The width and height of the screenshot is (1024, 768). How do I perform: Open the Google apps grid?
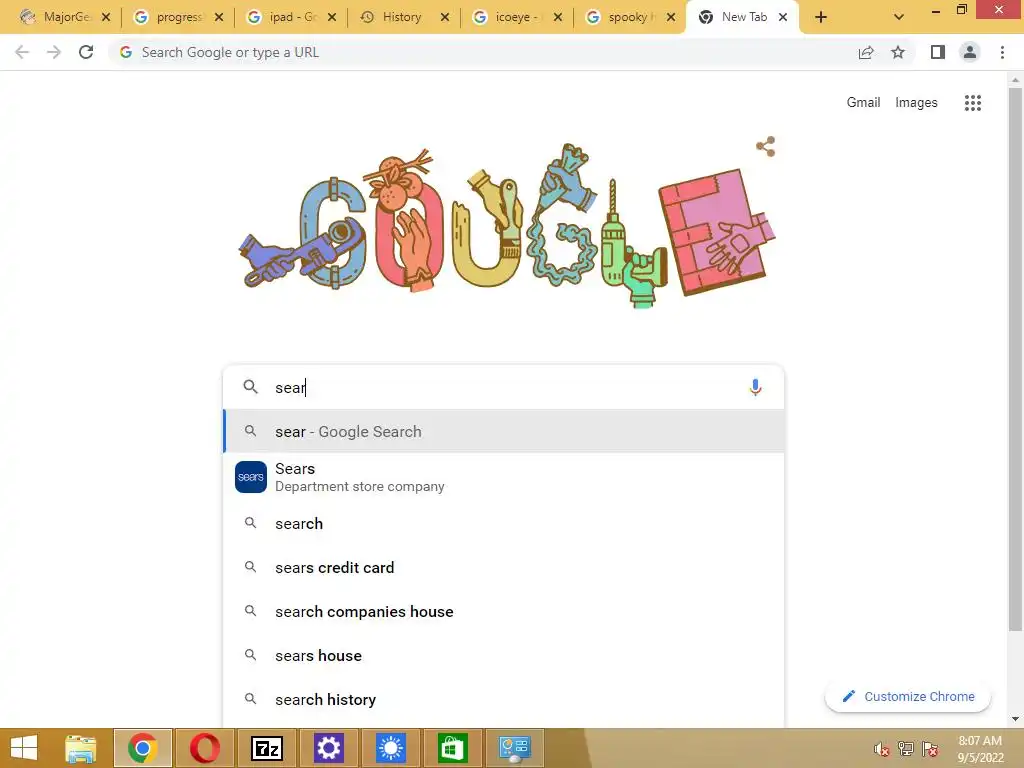coord(972,103)
